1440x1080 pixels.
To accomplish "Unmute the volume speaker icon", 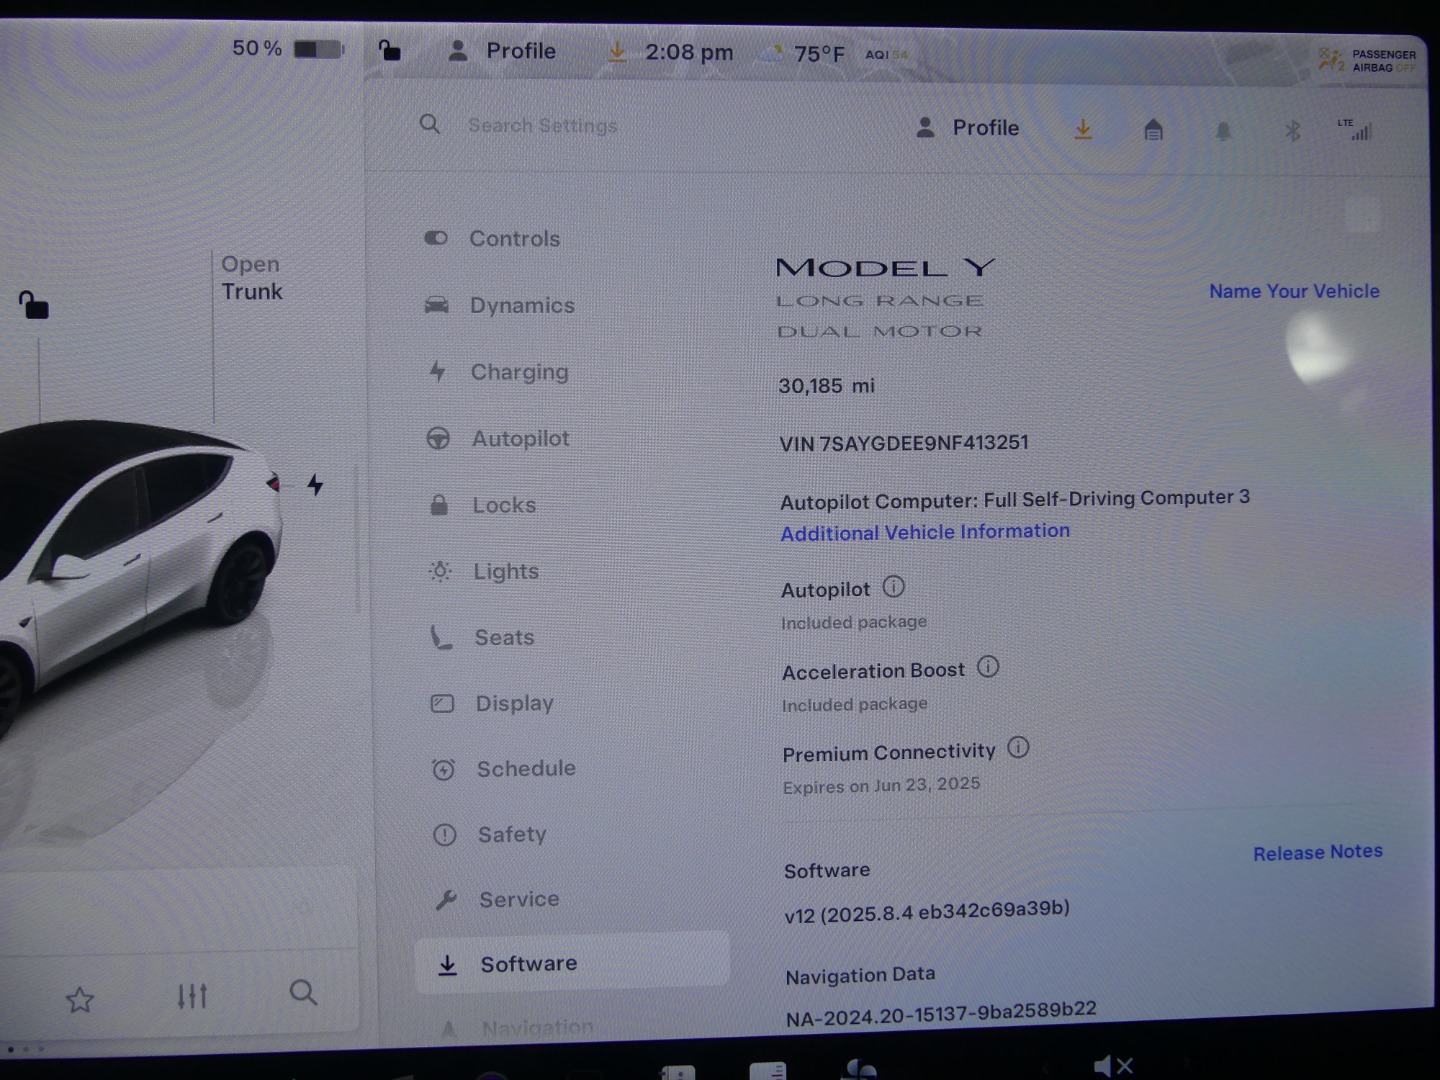I will [x=1112, y=1066].
